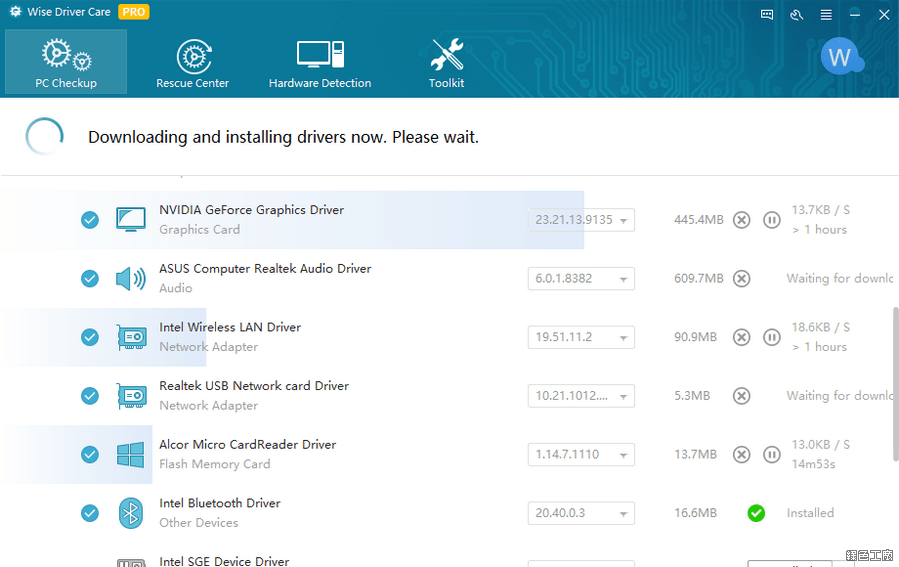The height and width of the screenshot is (567, 899).
Task: Uncheck ASUS Realtek Audio Driver checkbox
Action: 89,279
